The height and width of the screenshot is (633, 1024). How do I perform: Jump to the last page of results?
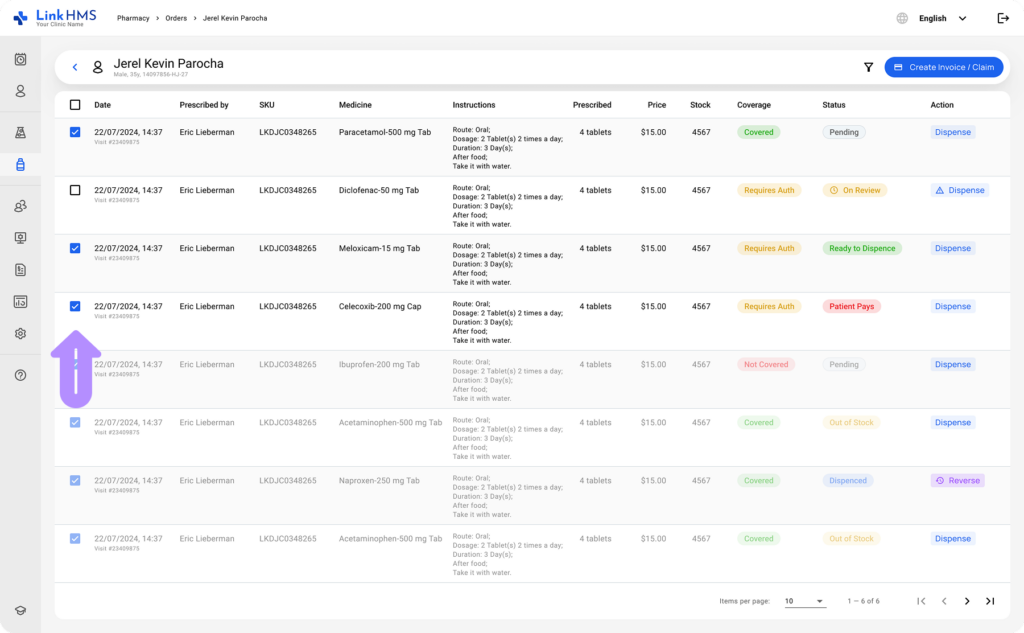tap(990, 601)
